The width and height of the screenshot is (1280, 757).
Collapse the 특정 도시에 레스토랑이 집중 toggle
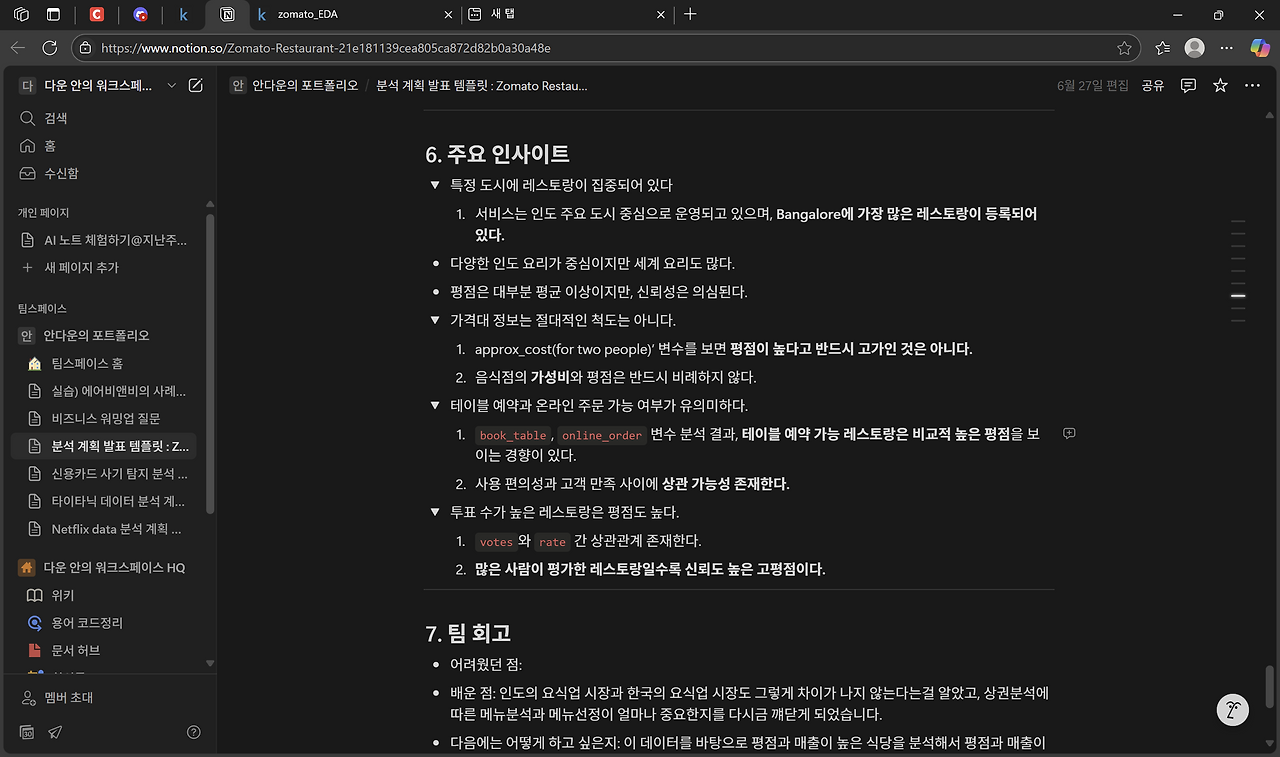click(x=434, y=184)
